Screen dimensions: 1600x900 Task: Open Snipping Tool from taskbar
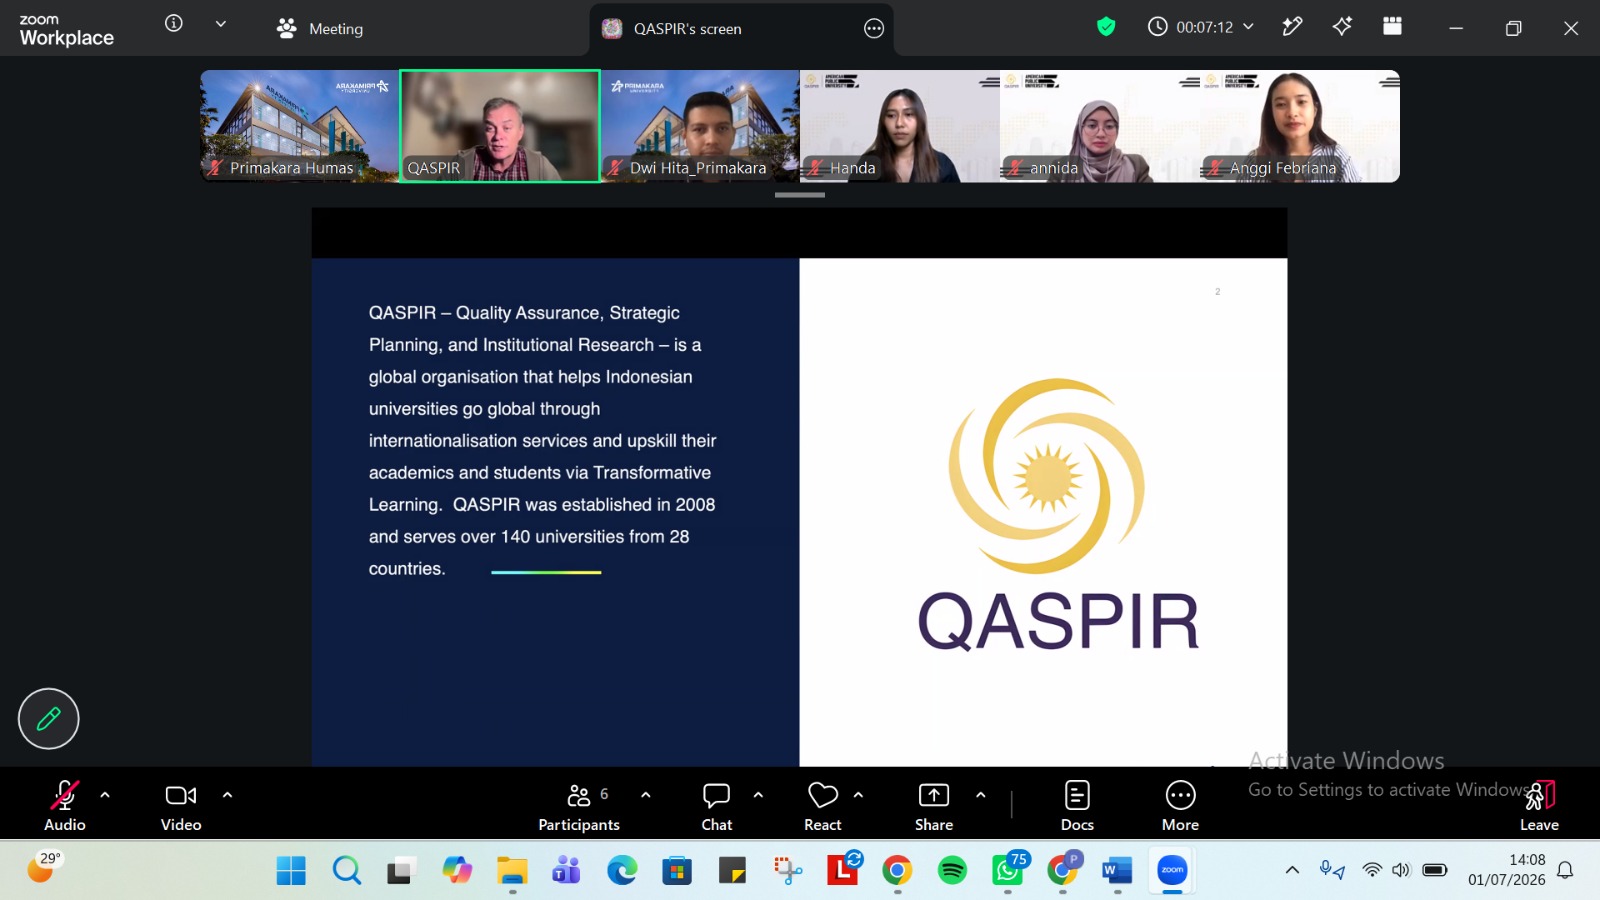[x=787, y=871]
